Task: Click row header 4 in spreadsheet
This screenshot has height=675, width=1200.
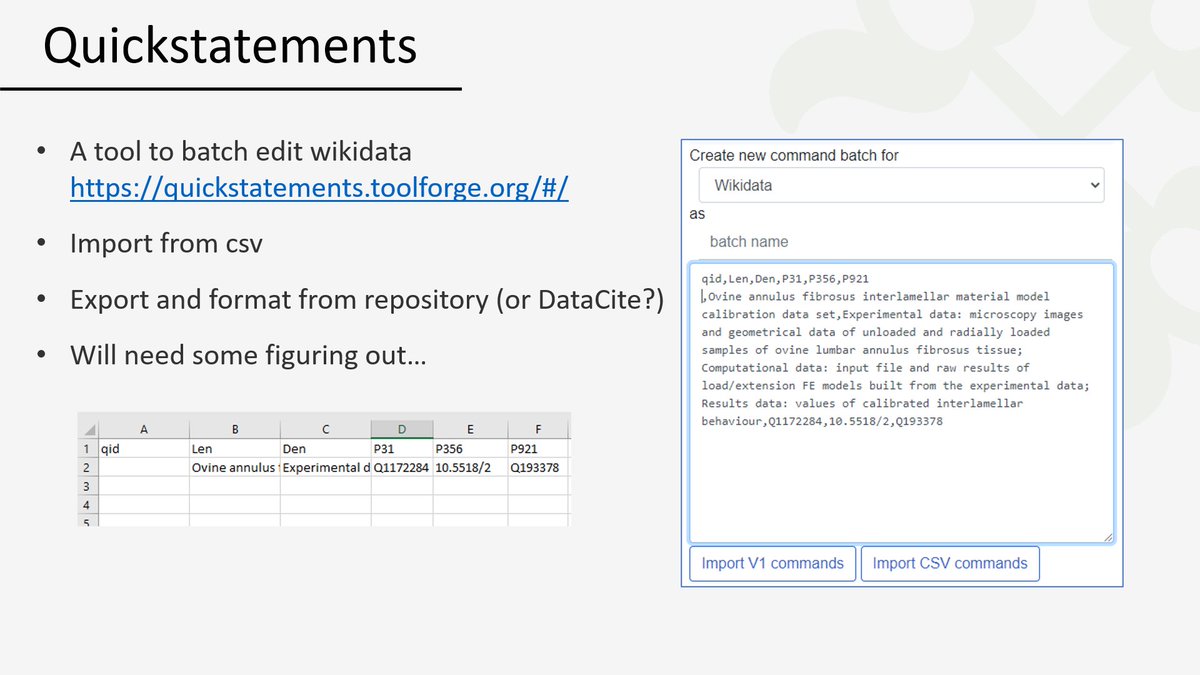Action: (88, 506)
